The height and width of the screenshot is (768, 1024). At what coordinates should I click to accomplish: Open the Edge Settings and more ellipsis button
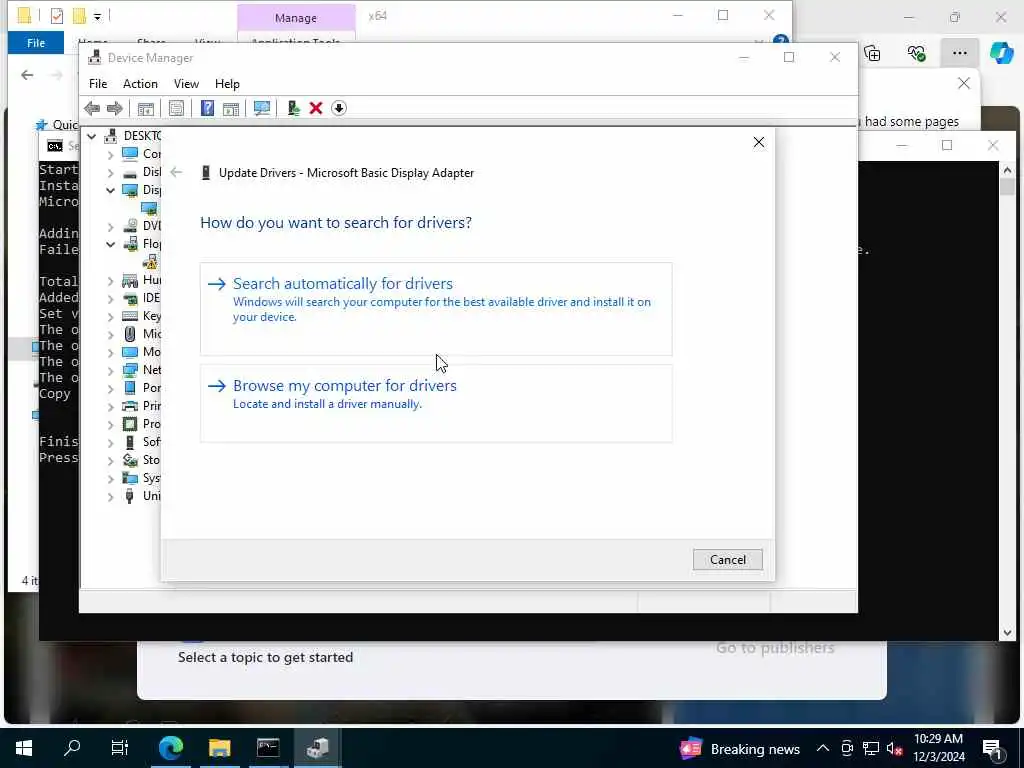pos(959,53)
